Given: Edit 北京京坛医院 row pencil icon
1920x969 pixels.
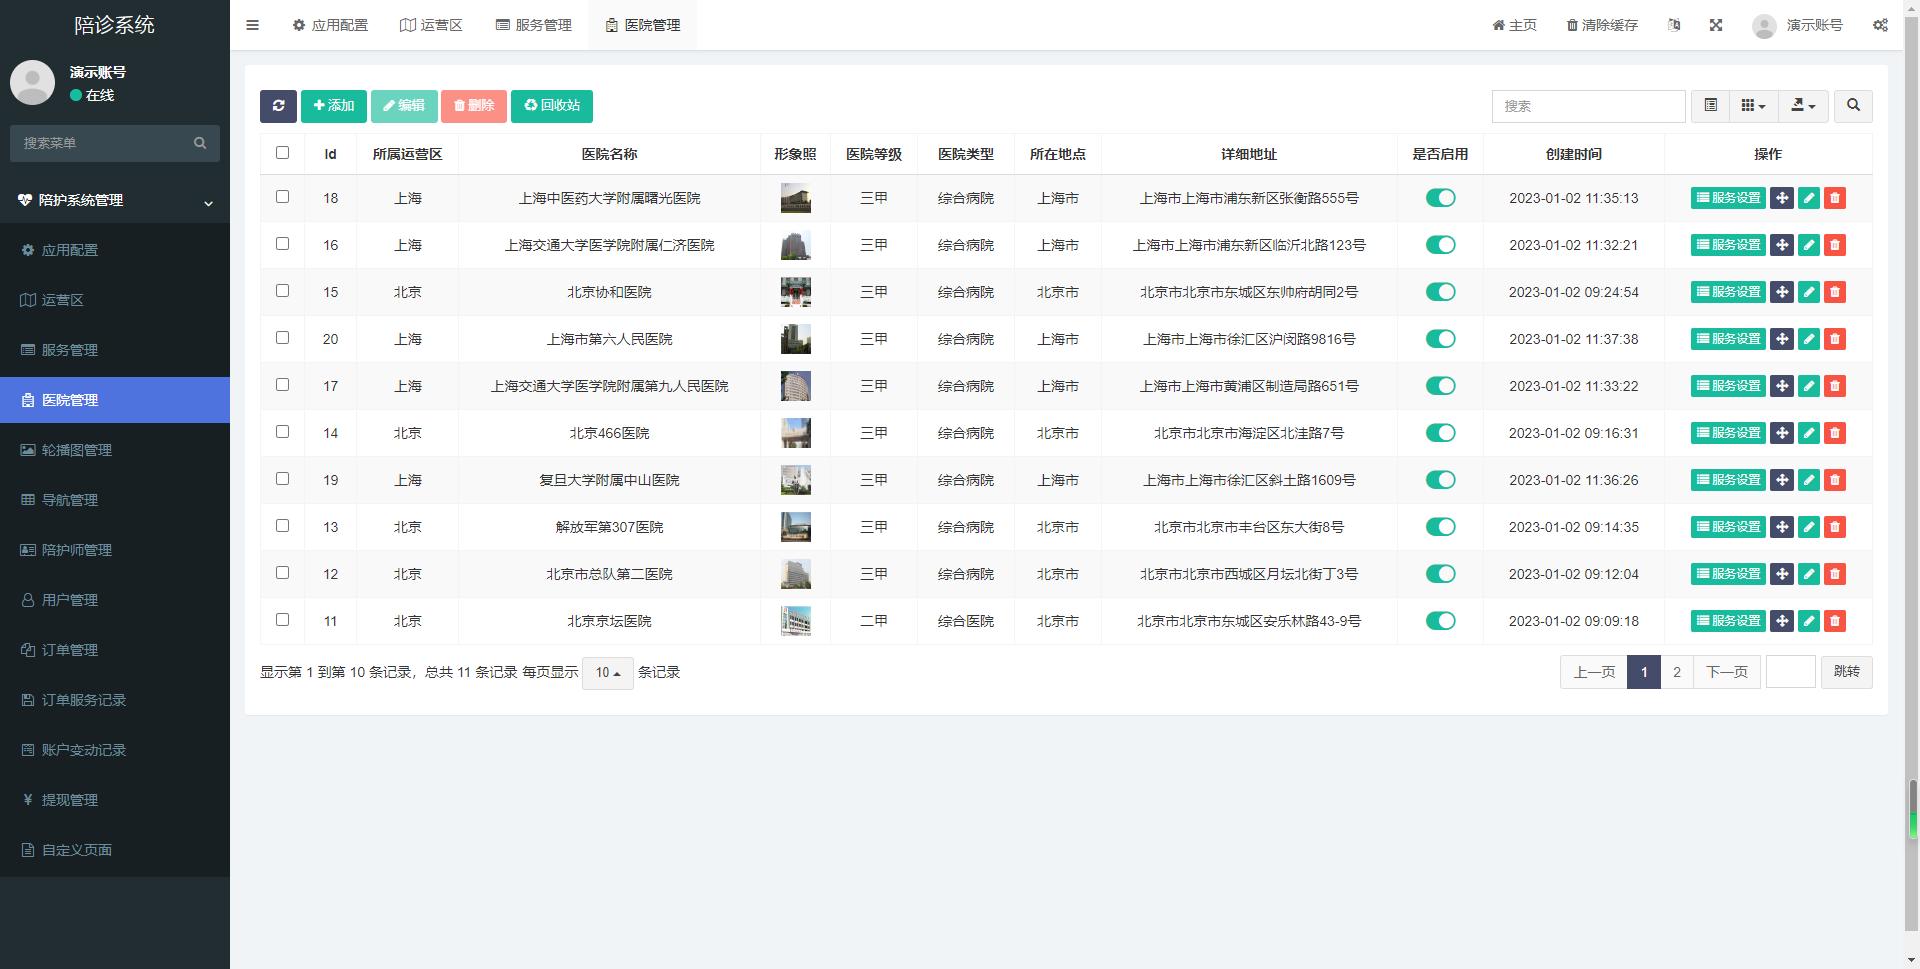Looking at the screenshot, I should pyautogui.click(x=1808, y=621).
